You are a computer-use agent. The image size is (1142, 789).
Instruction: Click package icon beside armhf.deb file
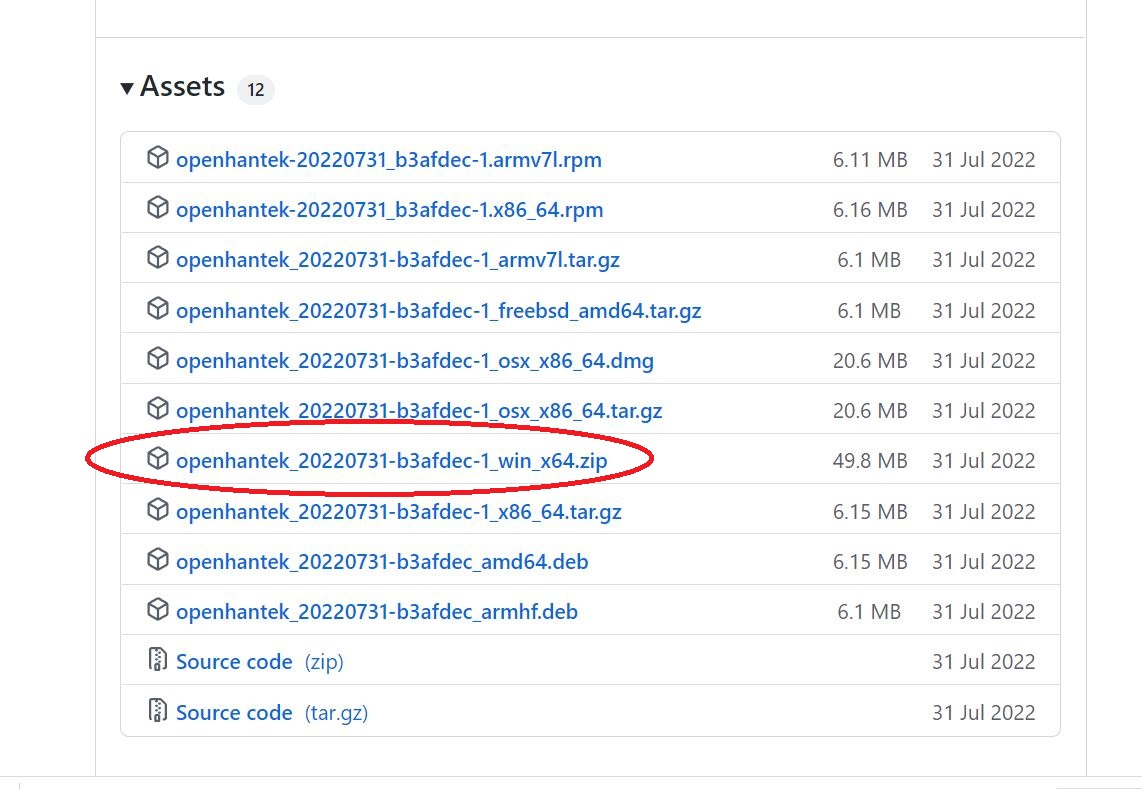157,610
